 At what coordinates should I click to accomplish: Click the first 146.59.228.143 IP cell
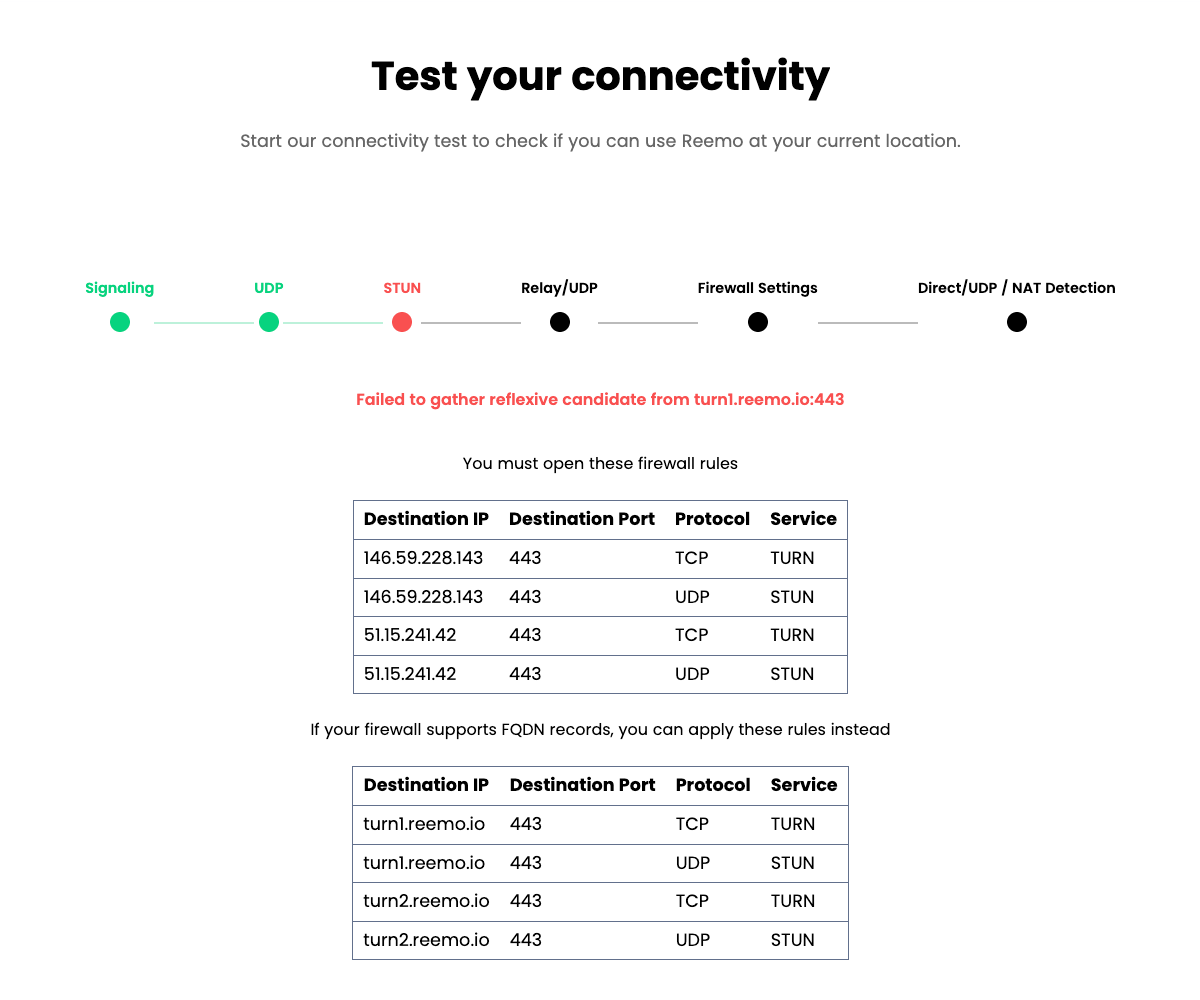423,558
